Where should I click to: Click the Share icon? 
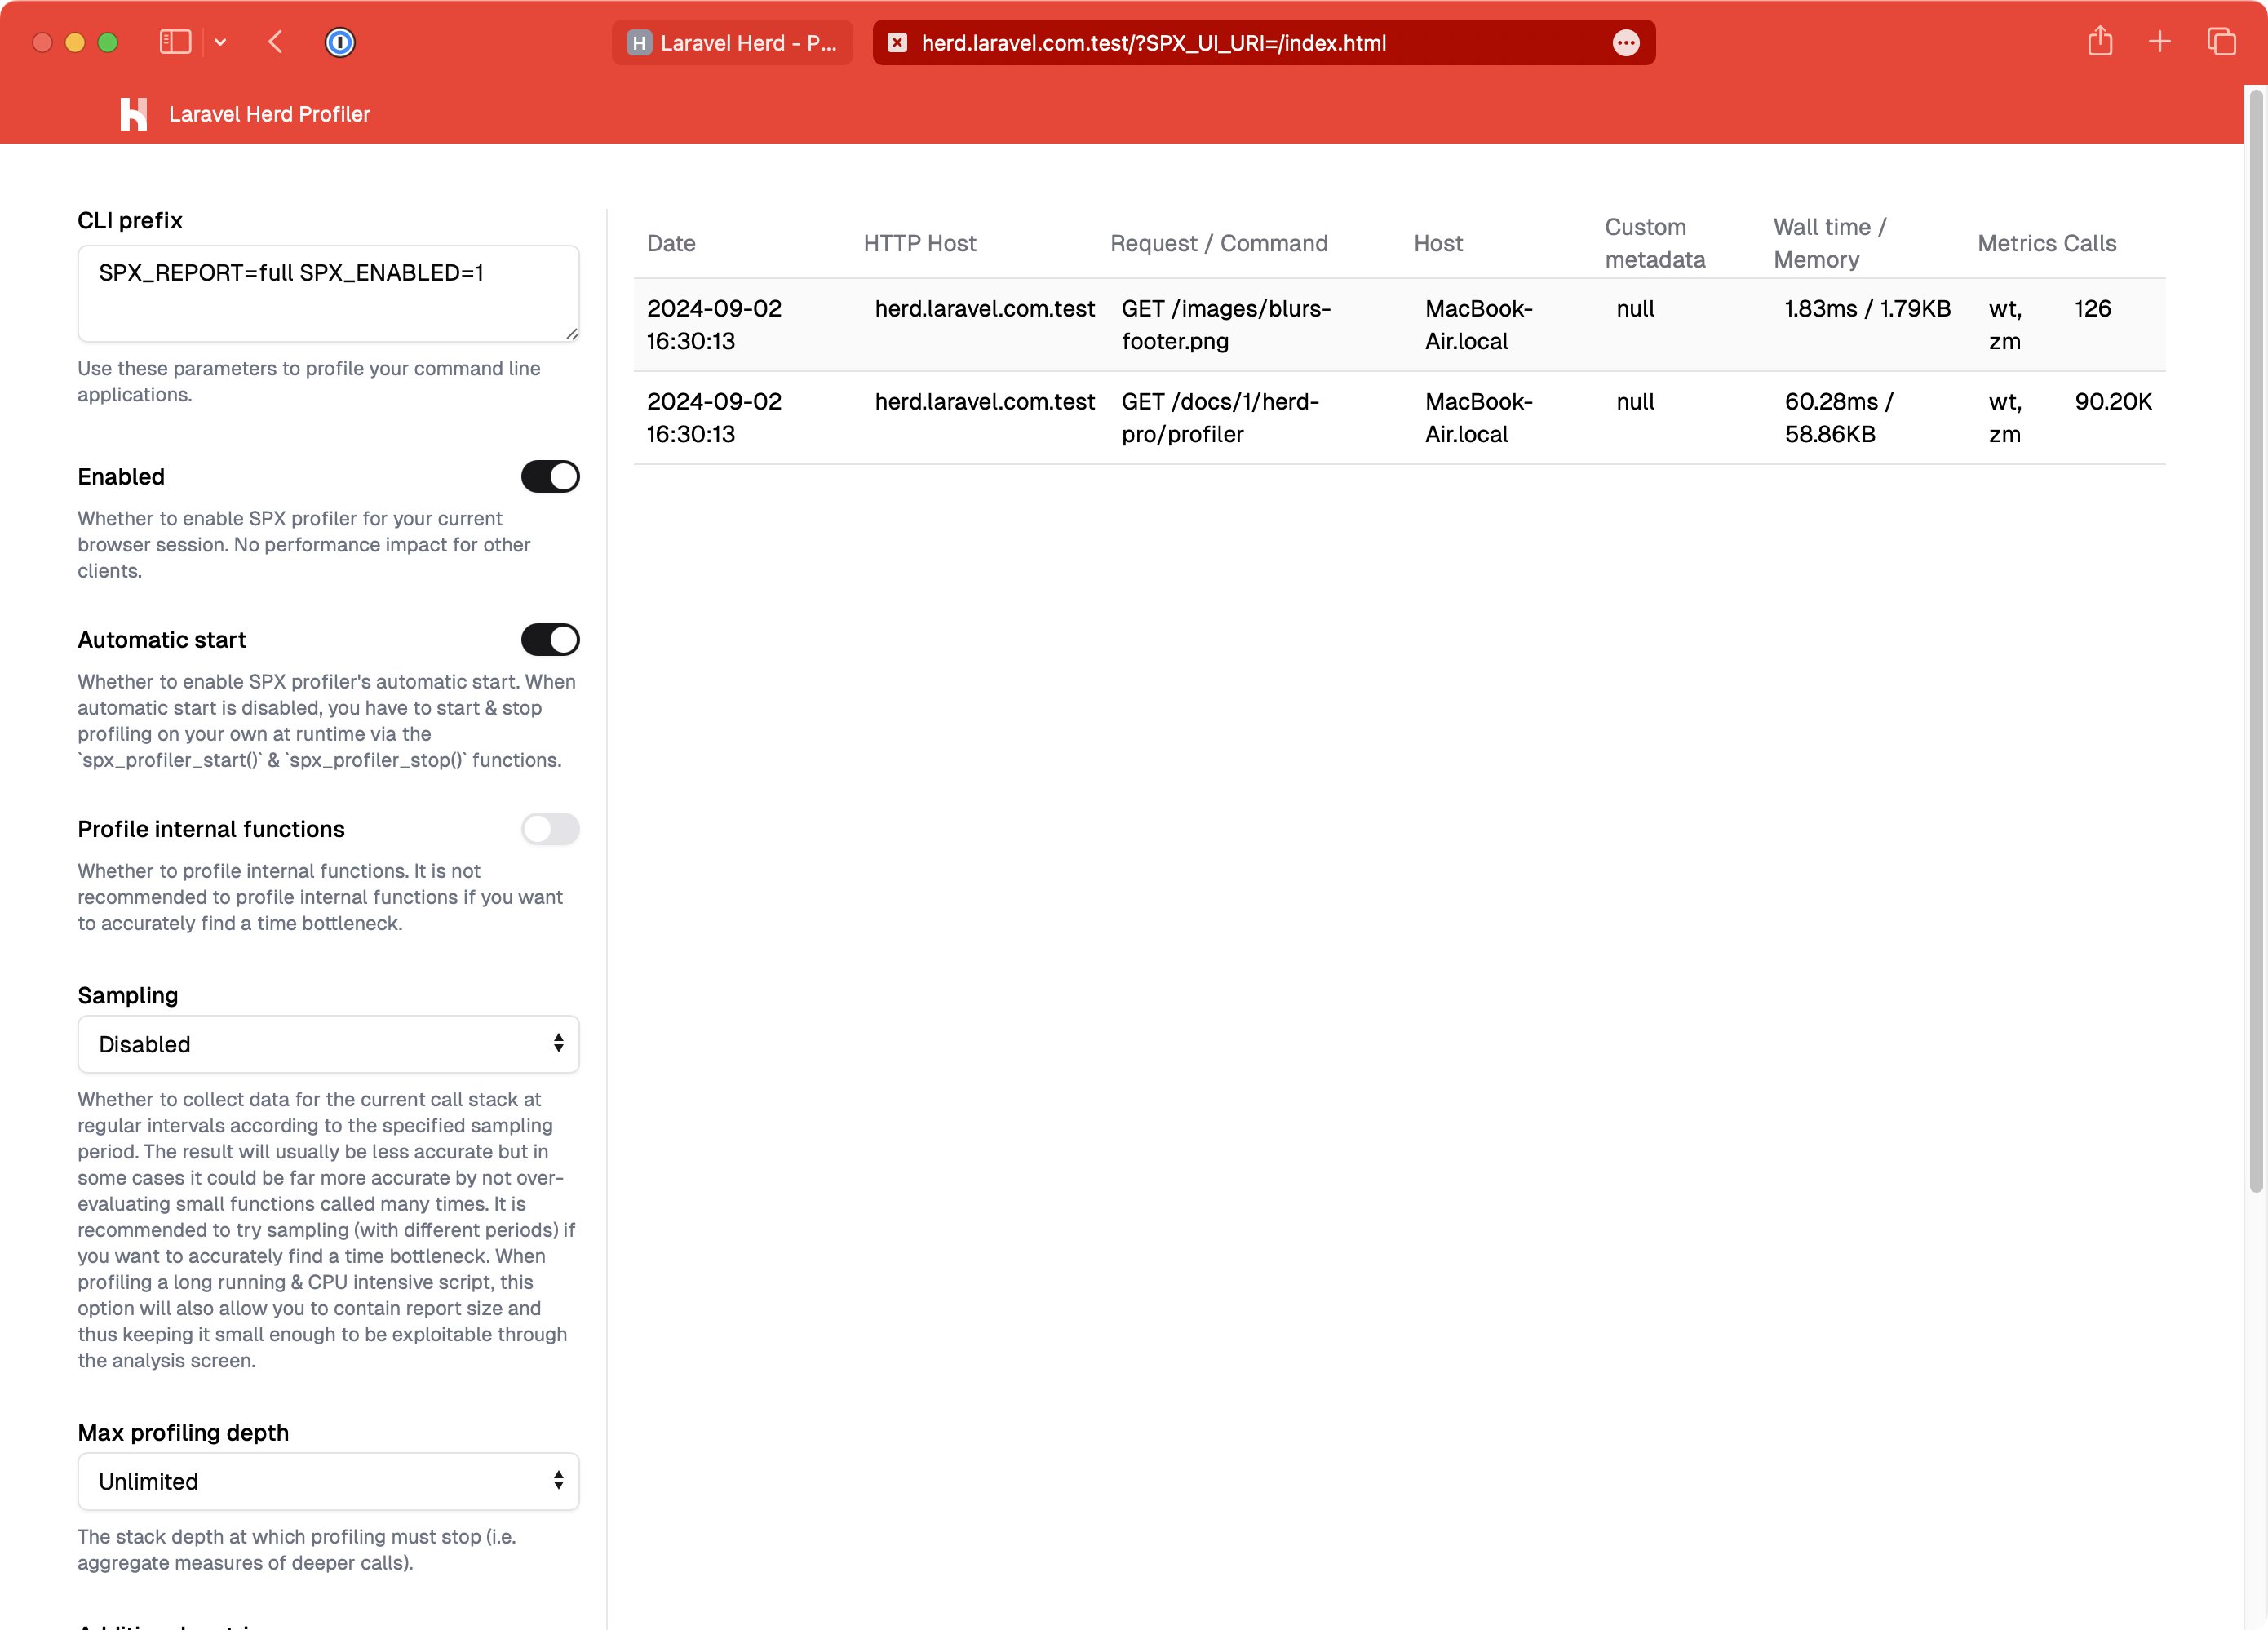tap(2100, 42)
